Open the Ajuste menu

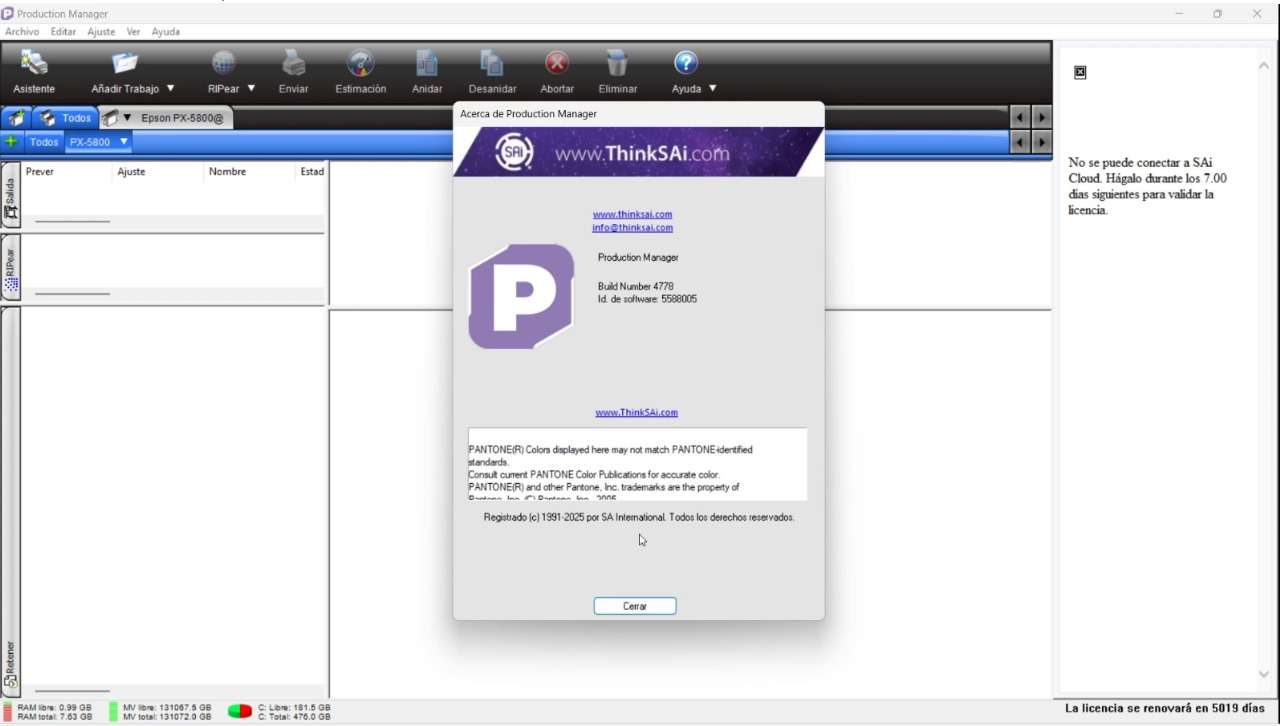coord(101,32)
